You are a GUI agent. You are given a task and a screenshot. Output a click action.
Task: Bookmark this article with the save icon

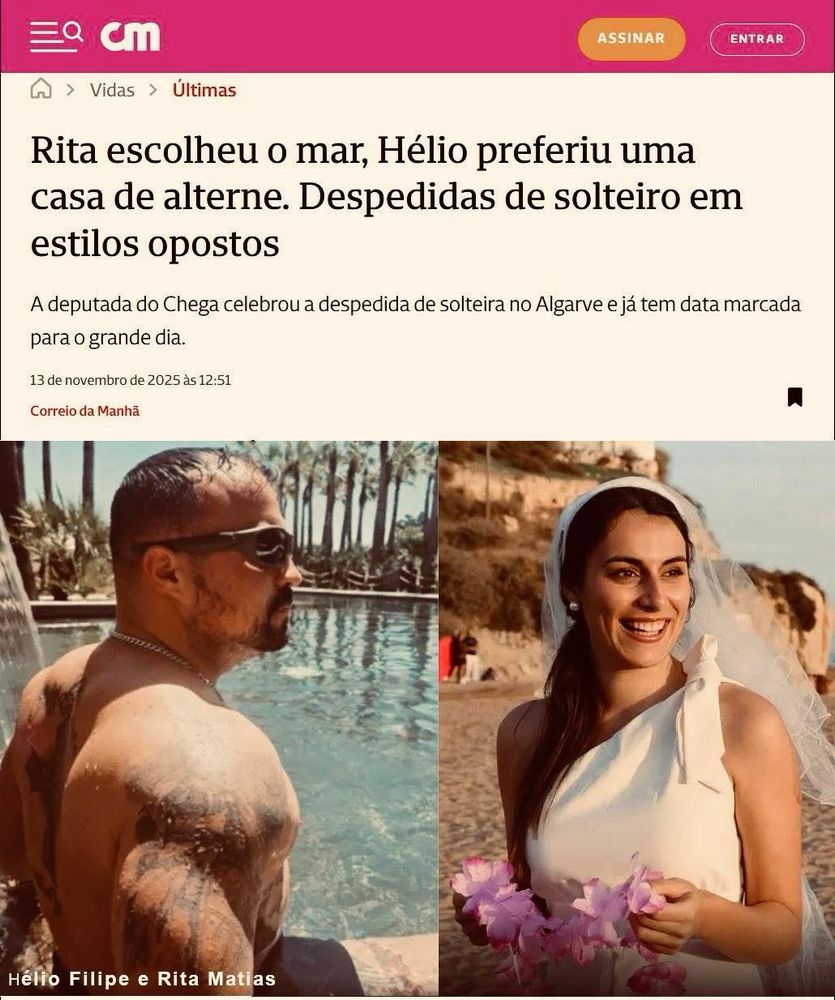(795, 397)
